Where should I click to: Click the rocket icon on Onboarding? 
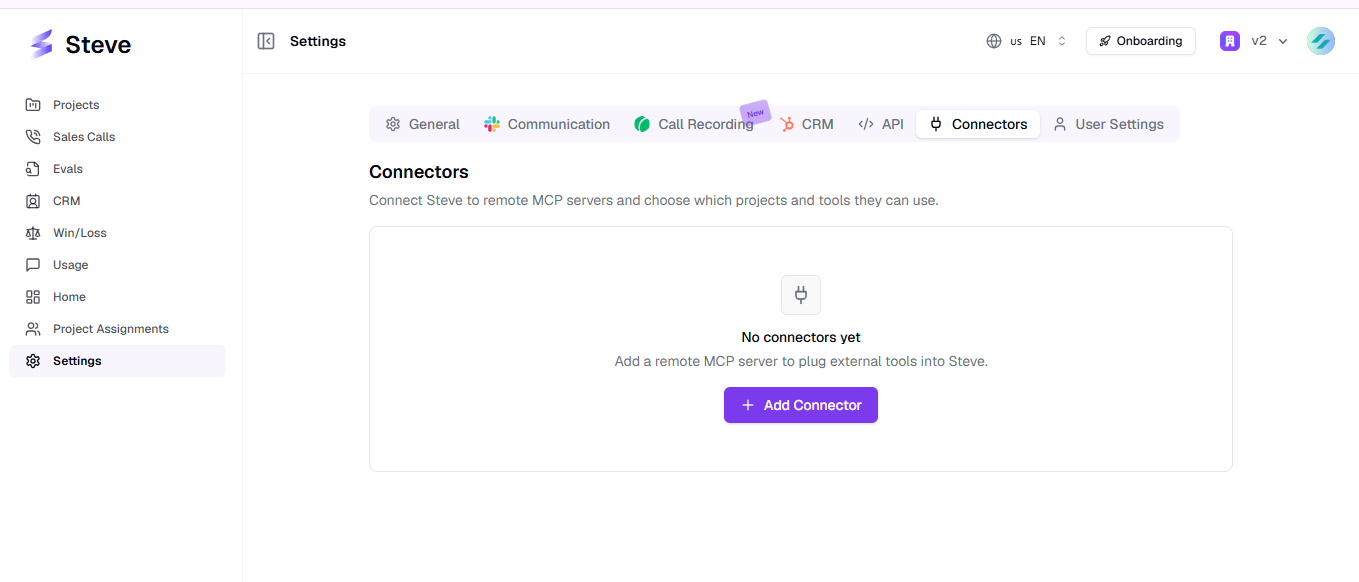[x=1105, y=41]
